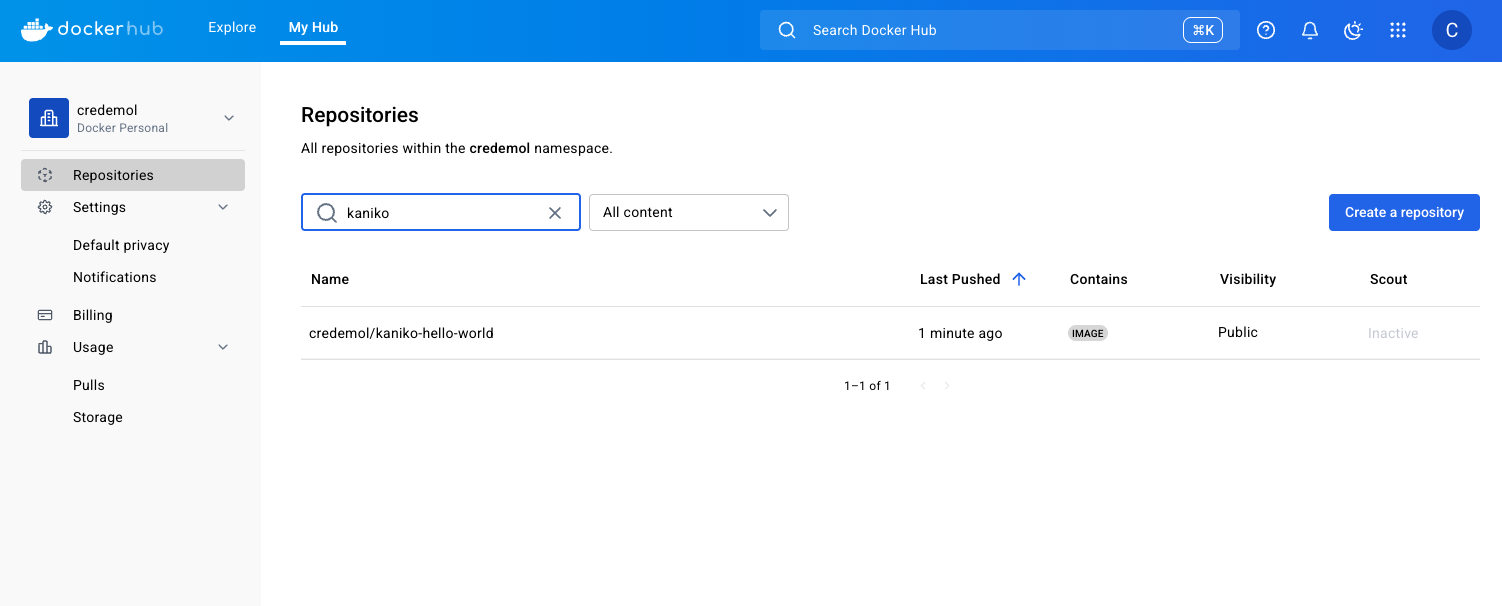The width and height of the screenshot is (1502, 606).
Task: Click the magnifier icon in repository filter
Action: coord(327,212)
